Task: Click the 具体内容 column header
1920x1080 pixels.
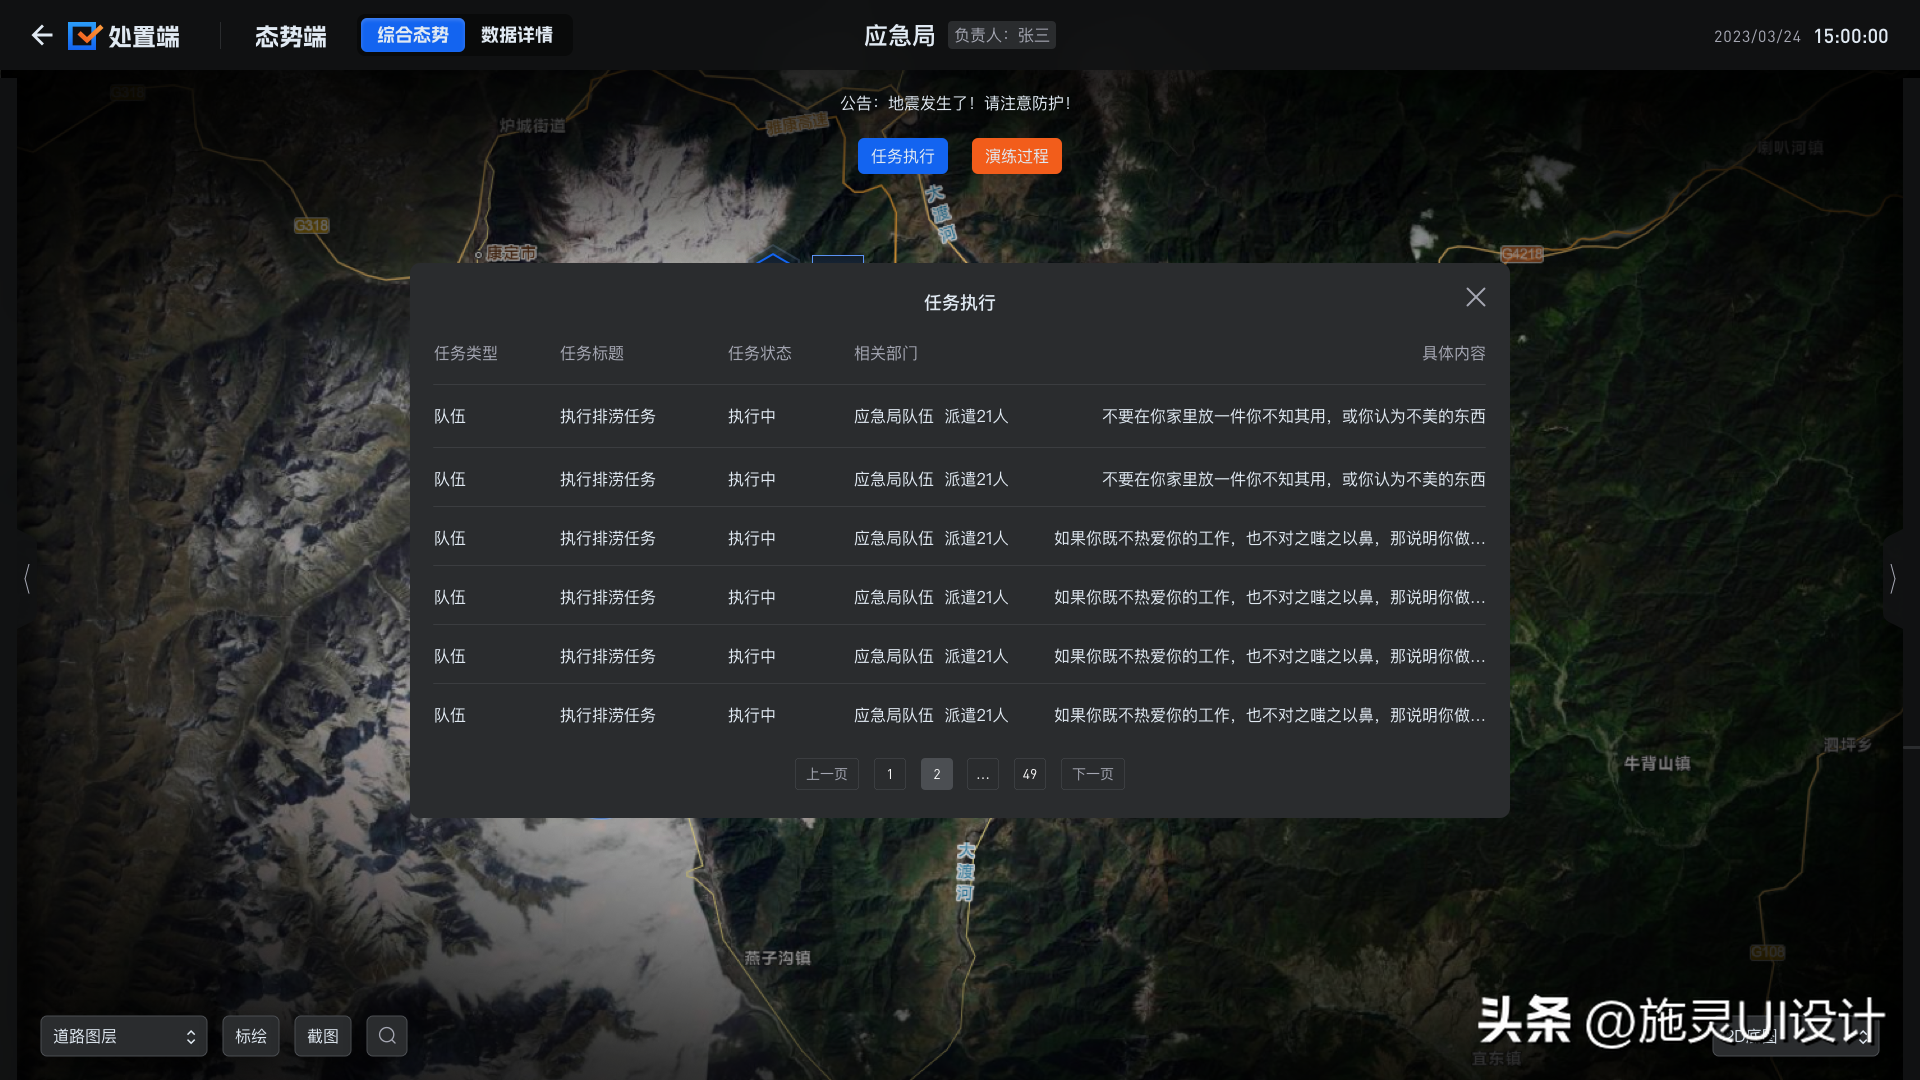Action: click(1454, 353)
